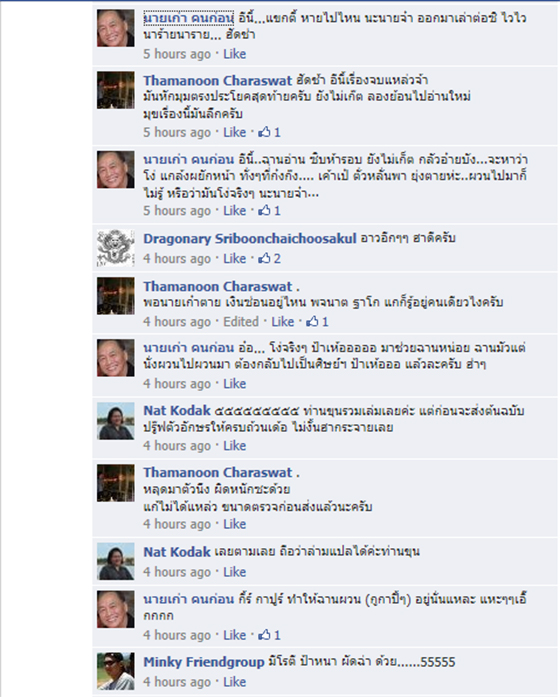560x697 pixels.
Task: Click thumbs-up icon on the กี้ร์ กาปูร์ comment
Action: point(264,635)
